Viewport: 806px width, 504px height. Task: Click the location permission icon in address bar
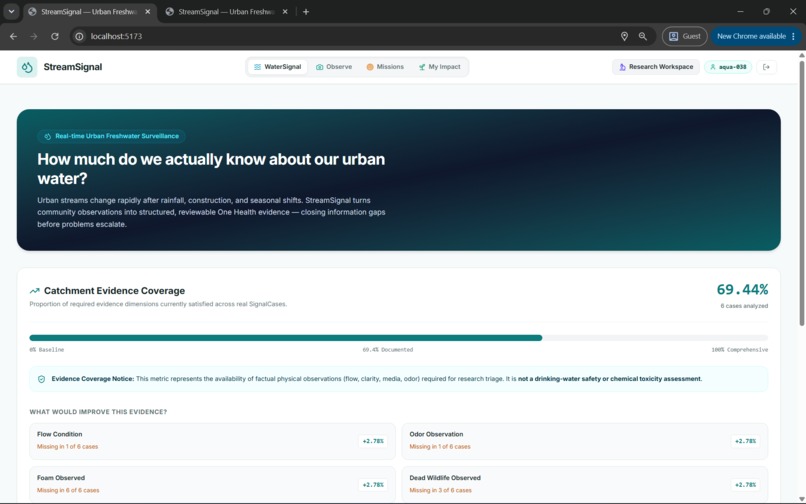point(624,36)
